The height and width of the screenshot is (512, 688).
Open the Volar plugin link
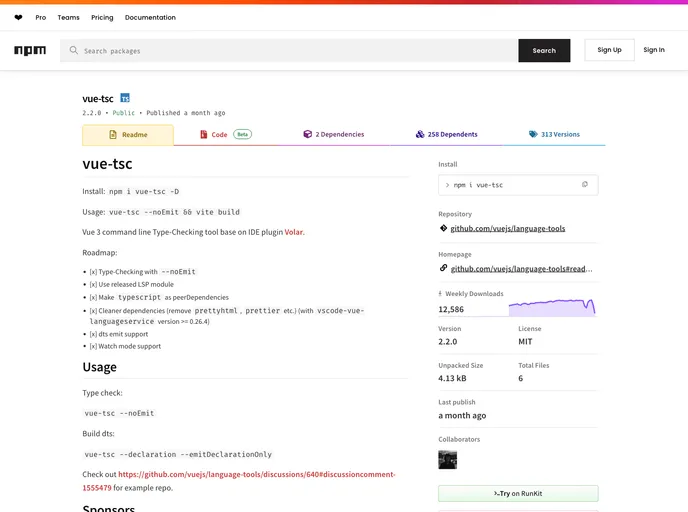(x=294, y=232)
